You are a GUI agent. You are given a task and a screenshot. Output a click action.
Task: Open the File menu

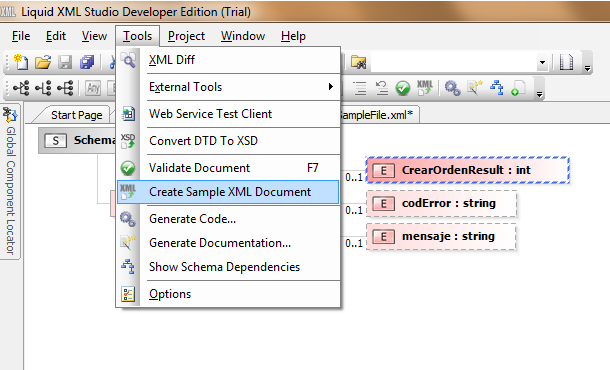[x=21, y=36]
